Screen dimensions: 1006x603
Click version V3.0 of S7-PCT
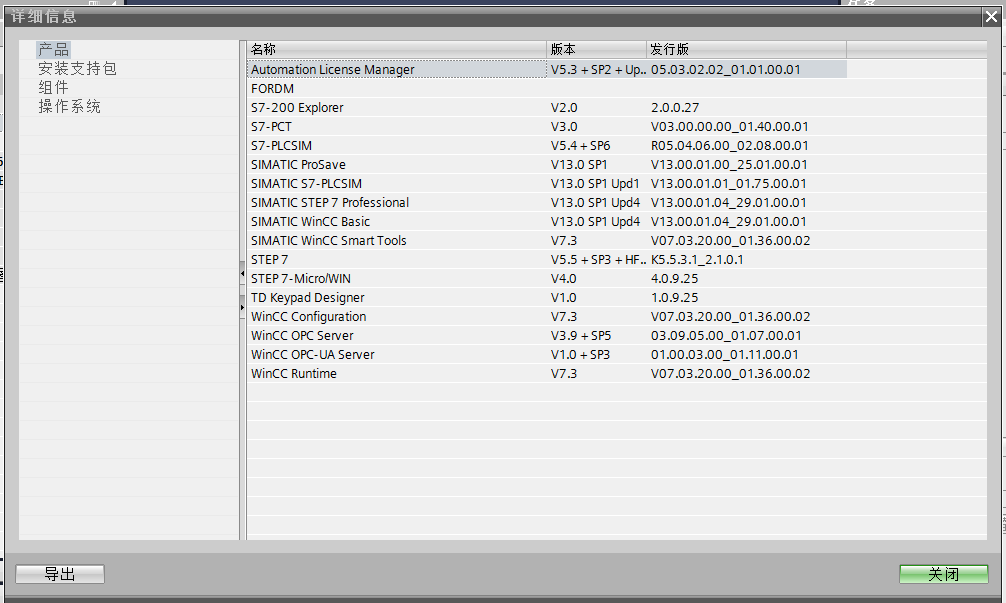[x=564, y=126]
